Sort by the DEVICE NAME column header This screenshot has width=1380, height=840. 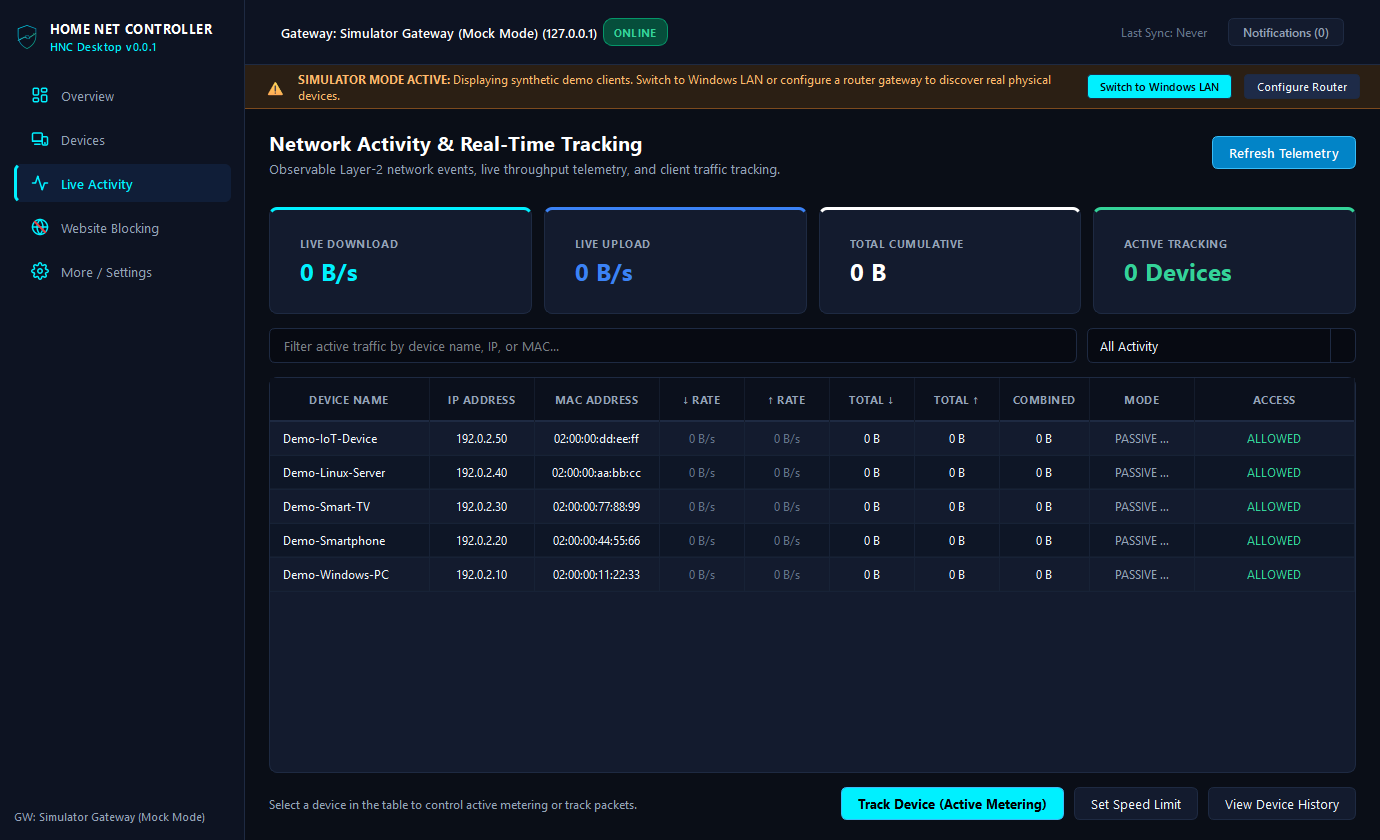click(x=349, y=400)
